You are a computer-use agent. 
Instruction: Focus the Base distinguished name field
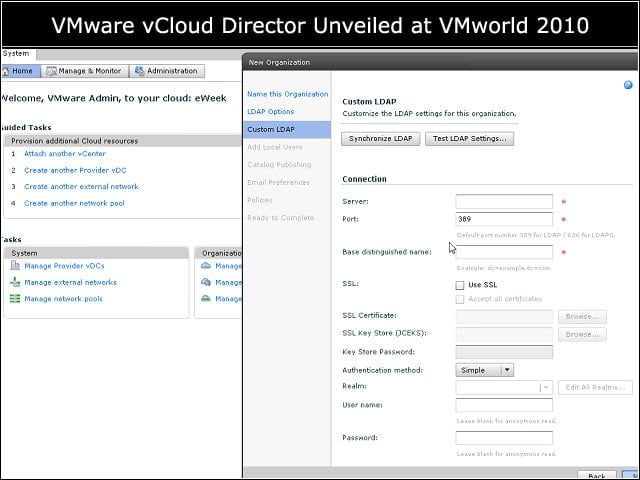tap(504, 252)
